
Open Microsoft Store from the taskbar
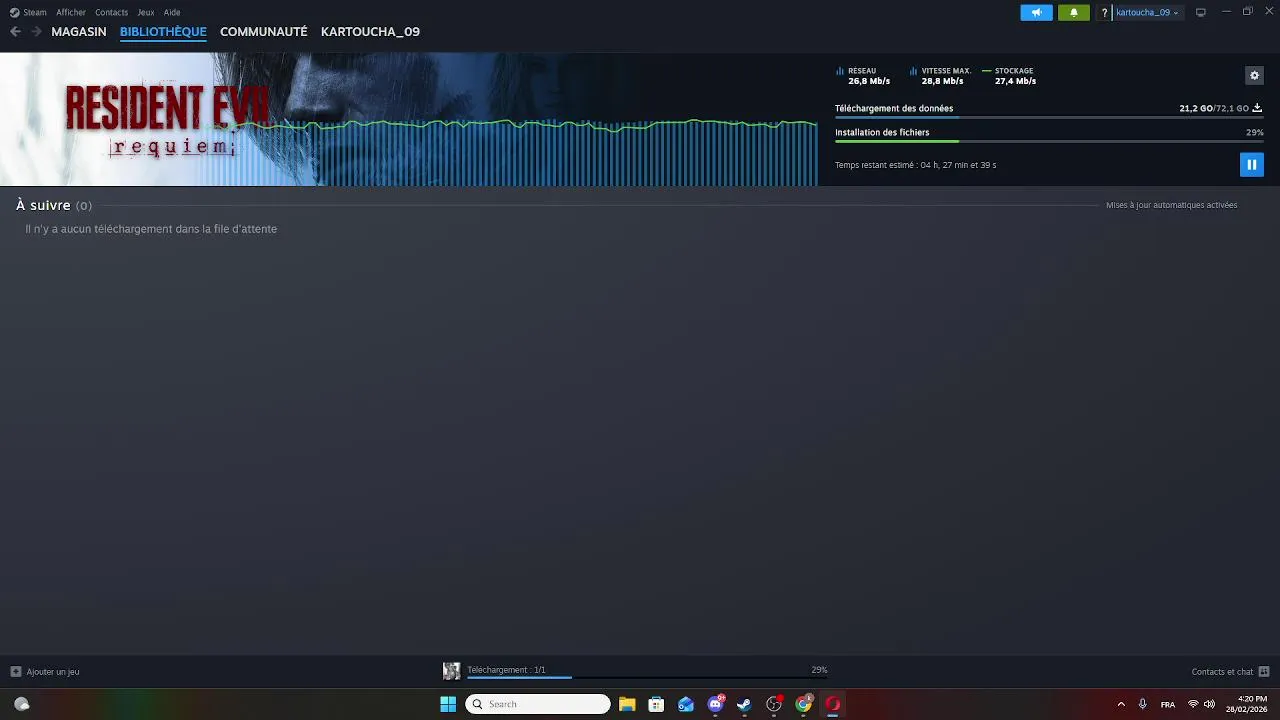(x=656, y=704)
